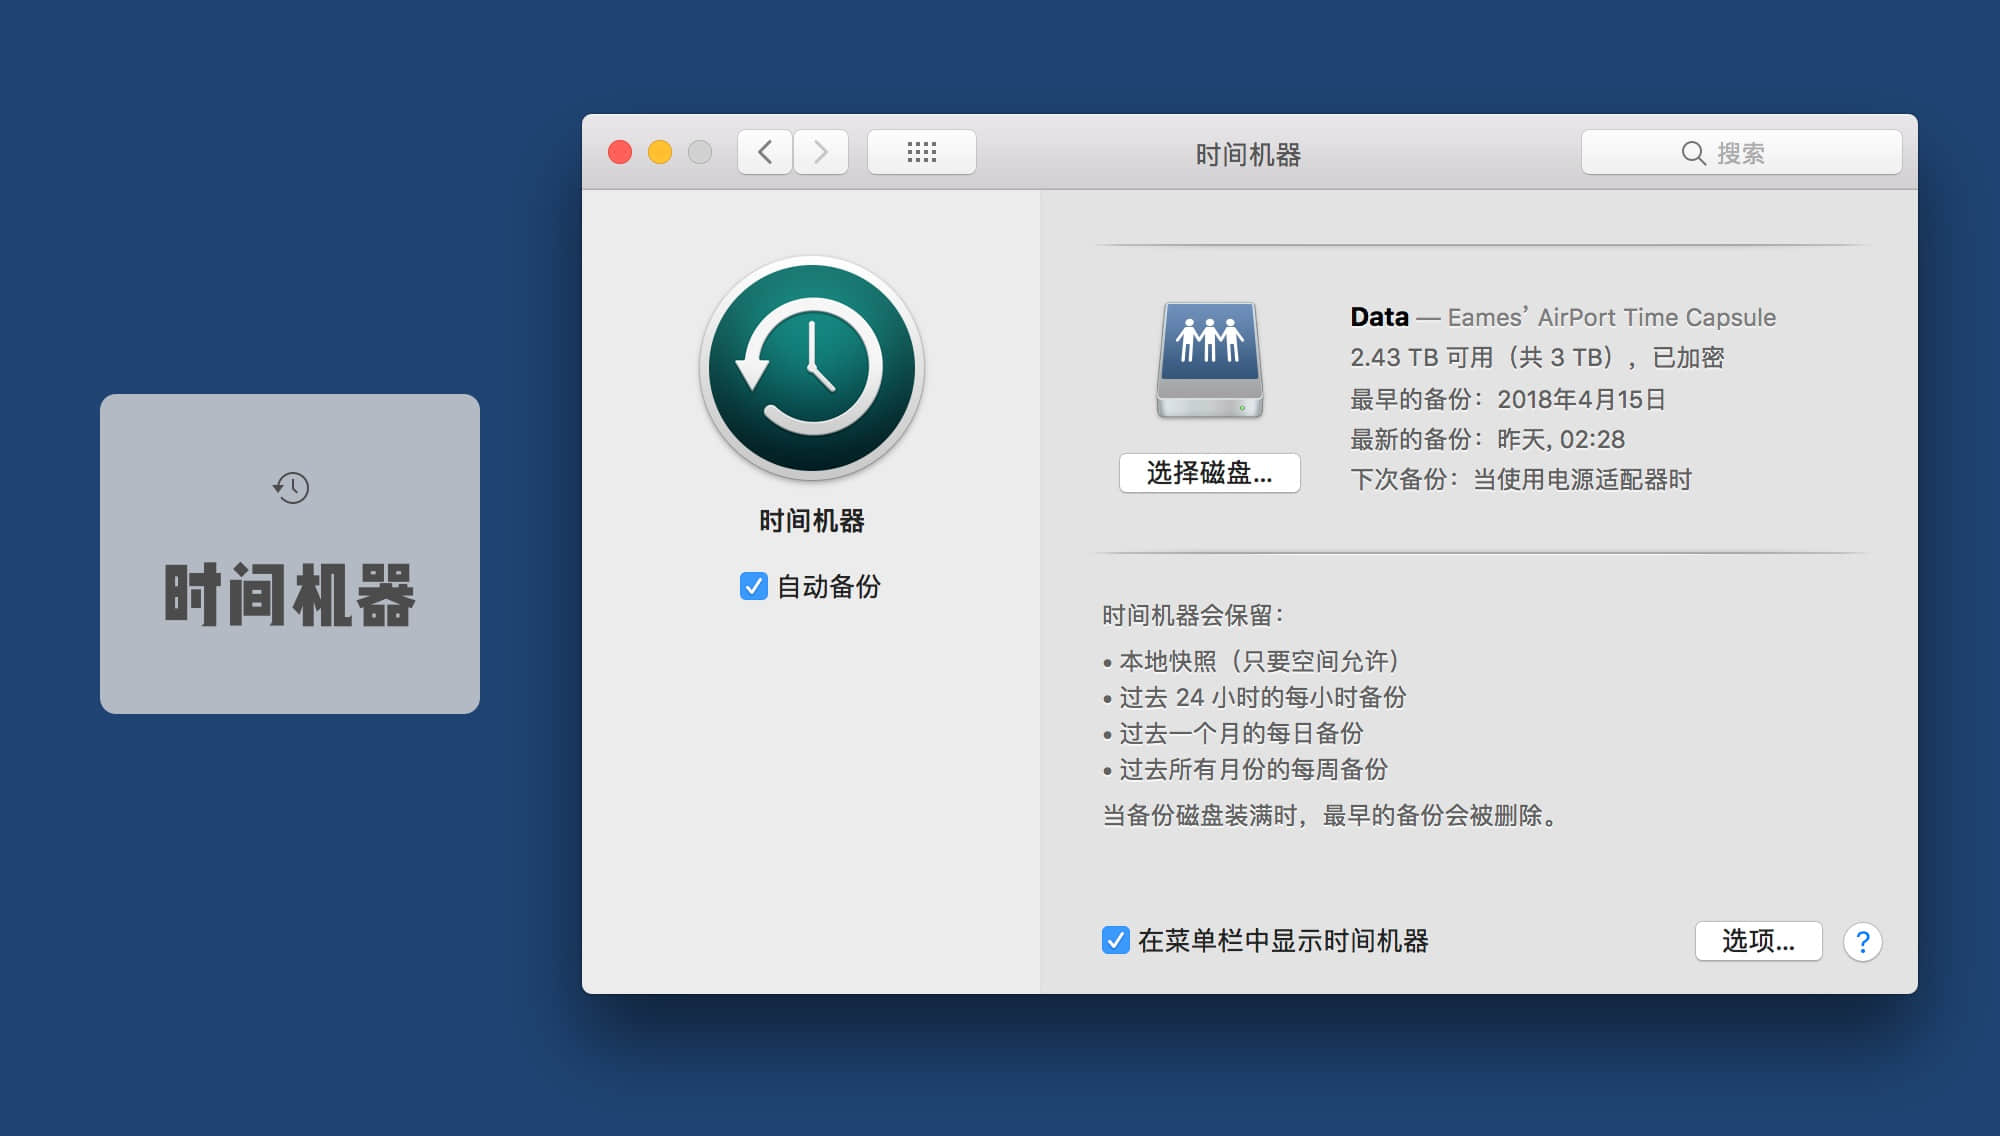Click the 时间机器 window title text
Image resolution: width=2000 pixels, height=1136 pixels.
(1248, 154)
